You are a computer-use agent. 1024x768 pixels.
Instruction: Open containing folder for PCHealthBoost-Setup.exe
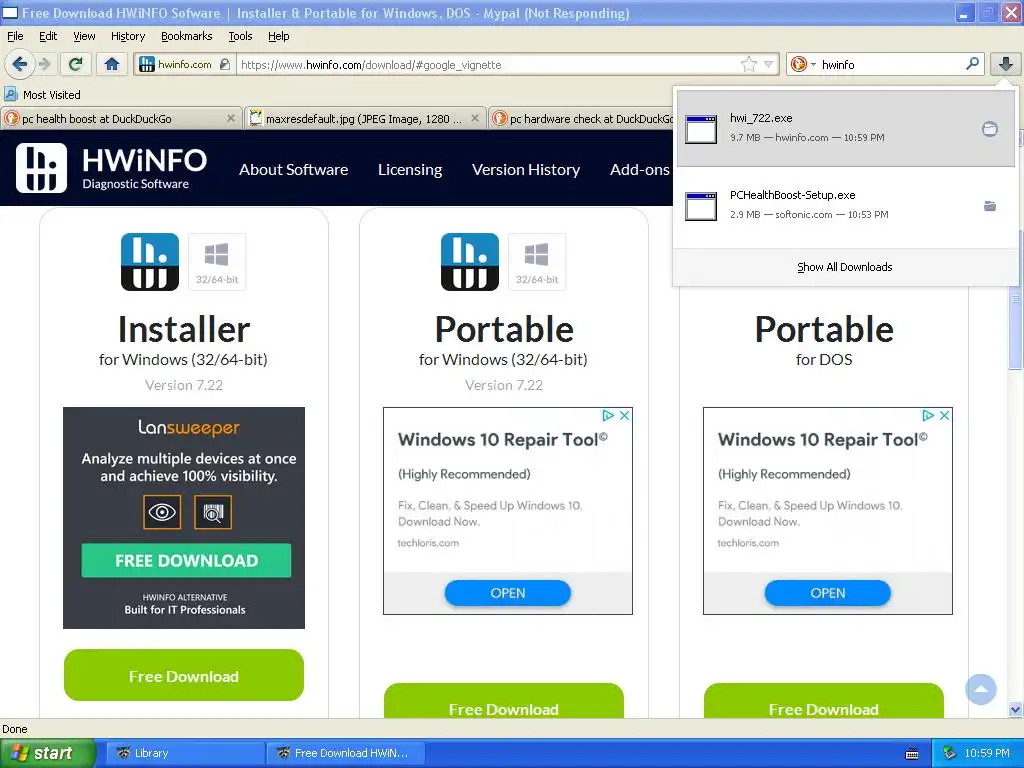pos(990,206)
